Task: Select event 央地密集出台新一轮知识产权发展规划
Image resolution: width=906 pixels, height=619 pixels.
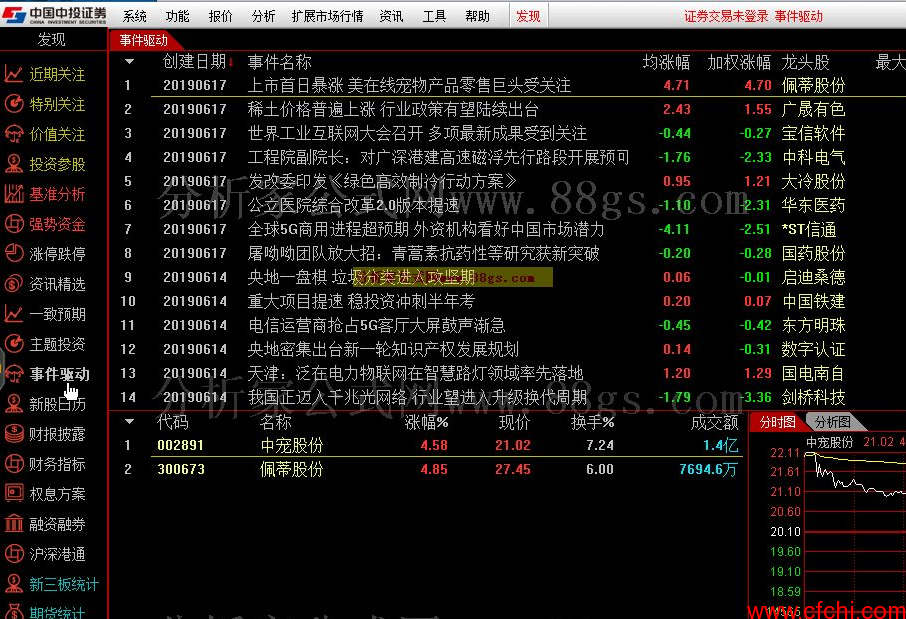Action: point(383,349)
